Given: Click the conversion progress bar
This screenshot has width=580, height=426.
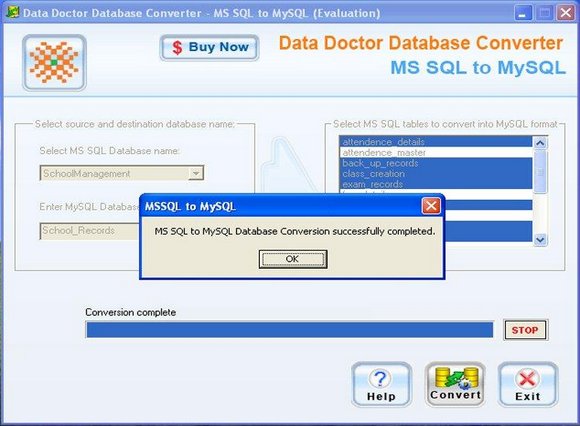Looking at the screenshot, I should coord(290,329).
